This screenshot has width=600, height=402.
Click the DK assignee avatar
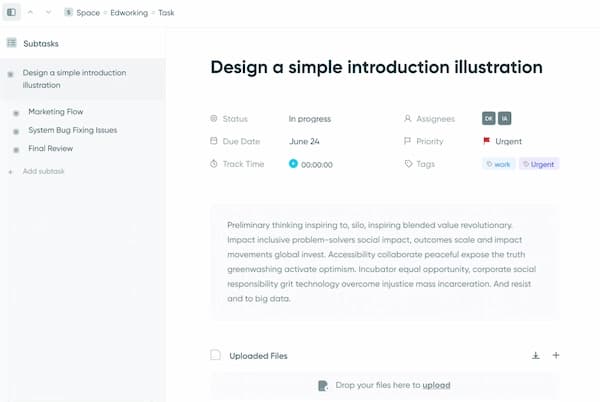click(x=488, y=119)
